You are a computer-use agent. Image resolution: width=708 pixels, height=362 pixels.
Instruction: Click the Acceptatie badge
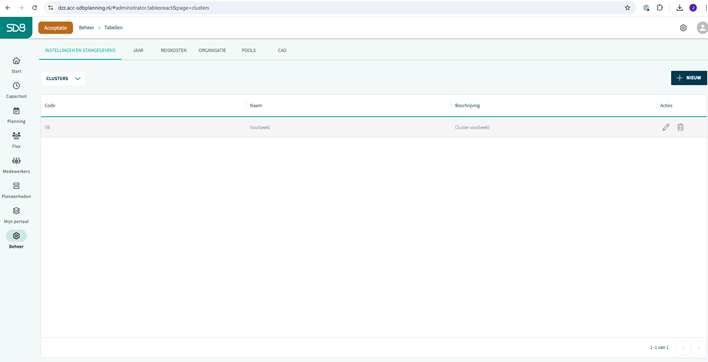56,28
